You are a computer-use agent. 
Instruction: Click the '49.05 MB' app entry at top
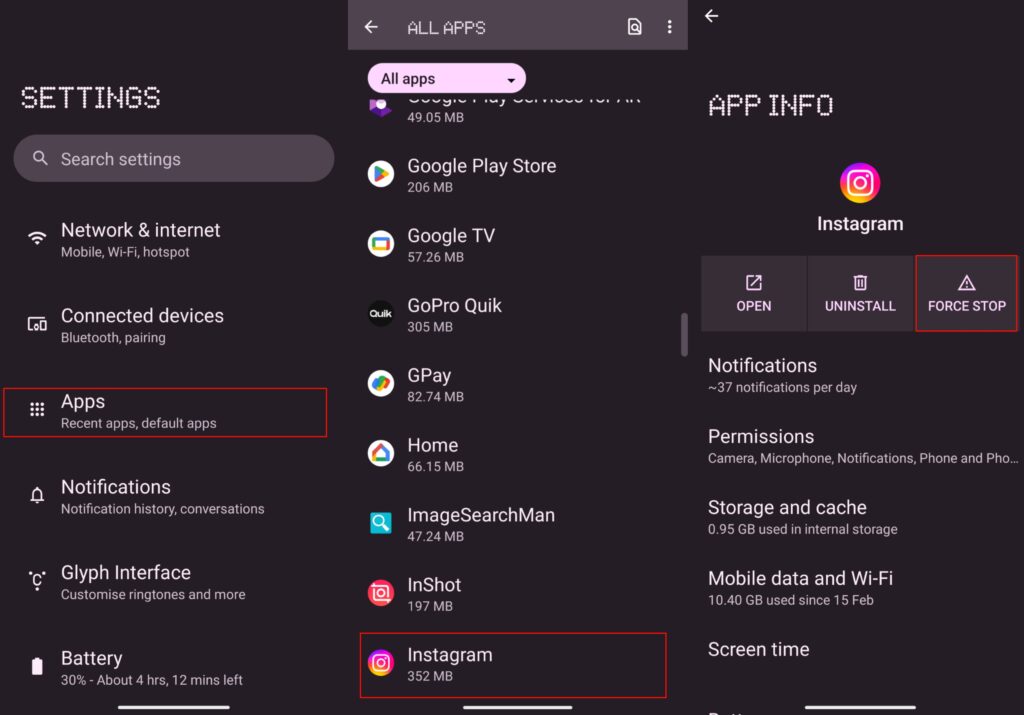[x=517, y=113]
